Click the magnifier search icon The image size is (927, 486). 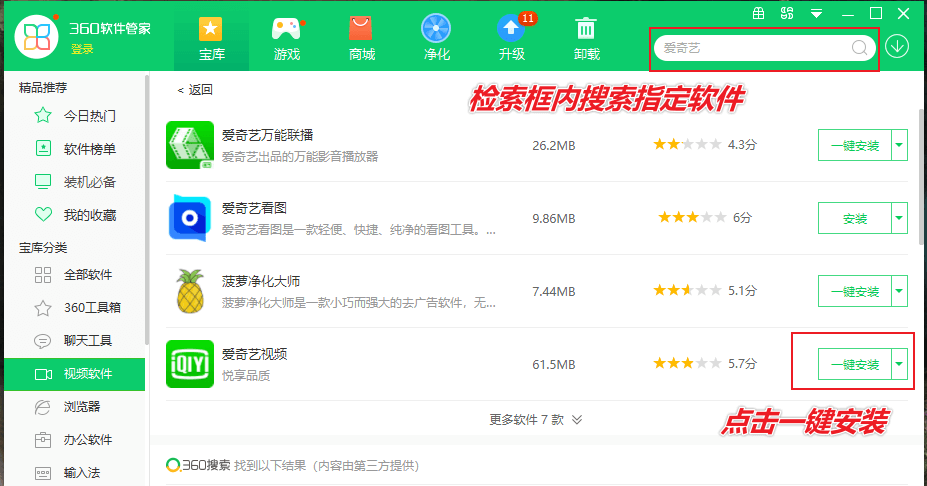tap(860, 48)
